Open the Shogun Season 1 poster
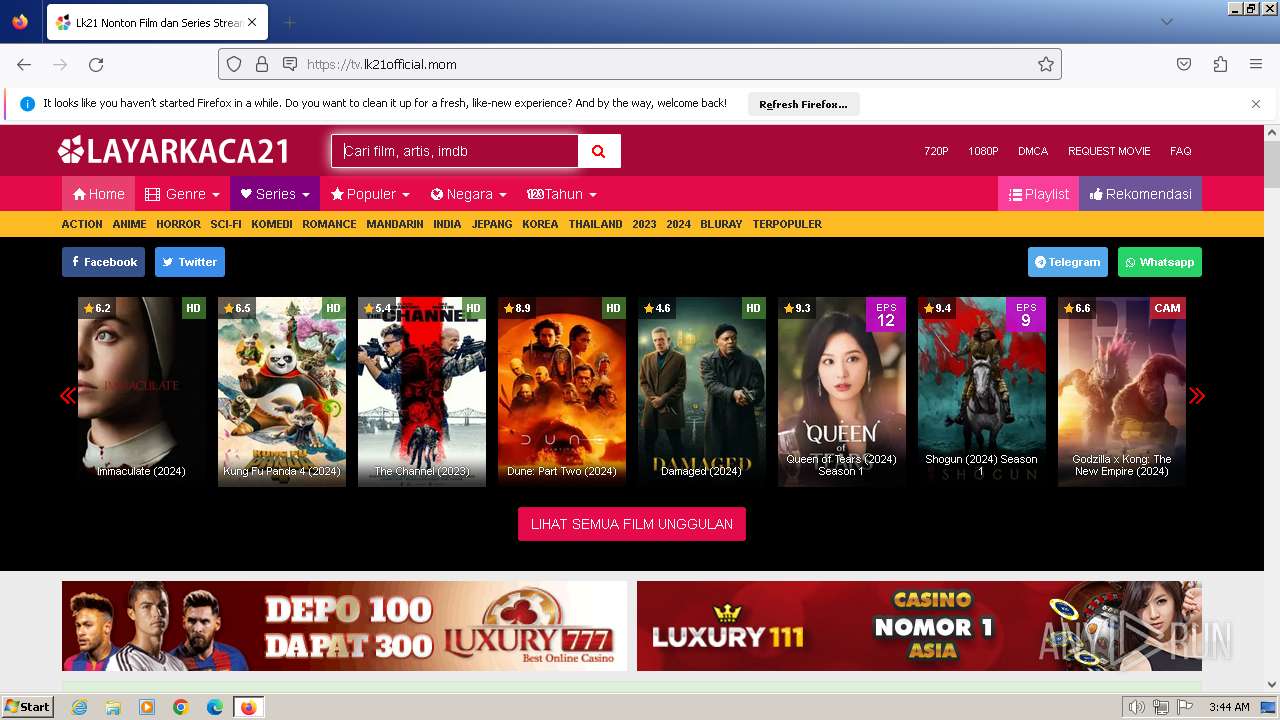Viewport: 1280px width, 720px height. pos(982,392)
